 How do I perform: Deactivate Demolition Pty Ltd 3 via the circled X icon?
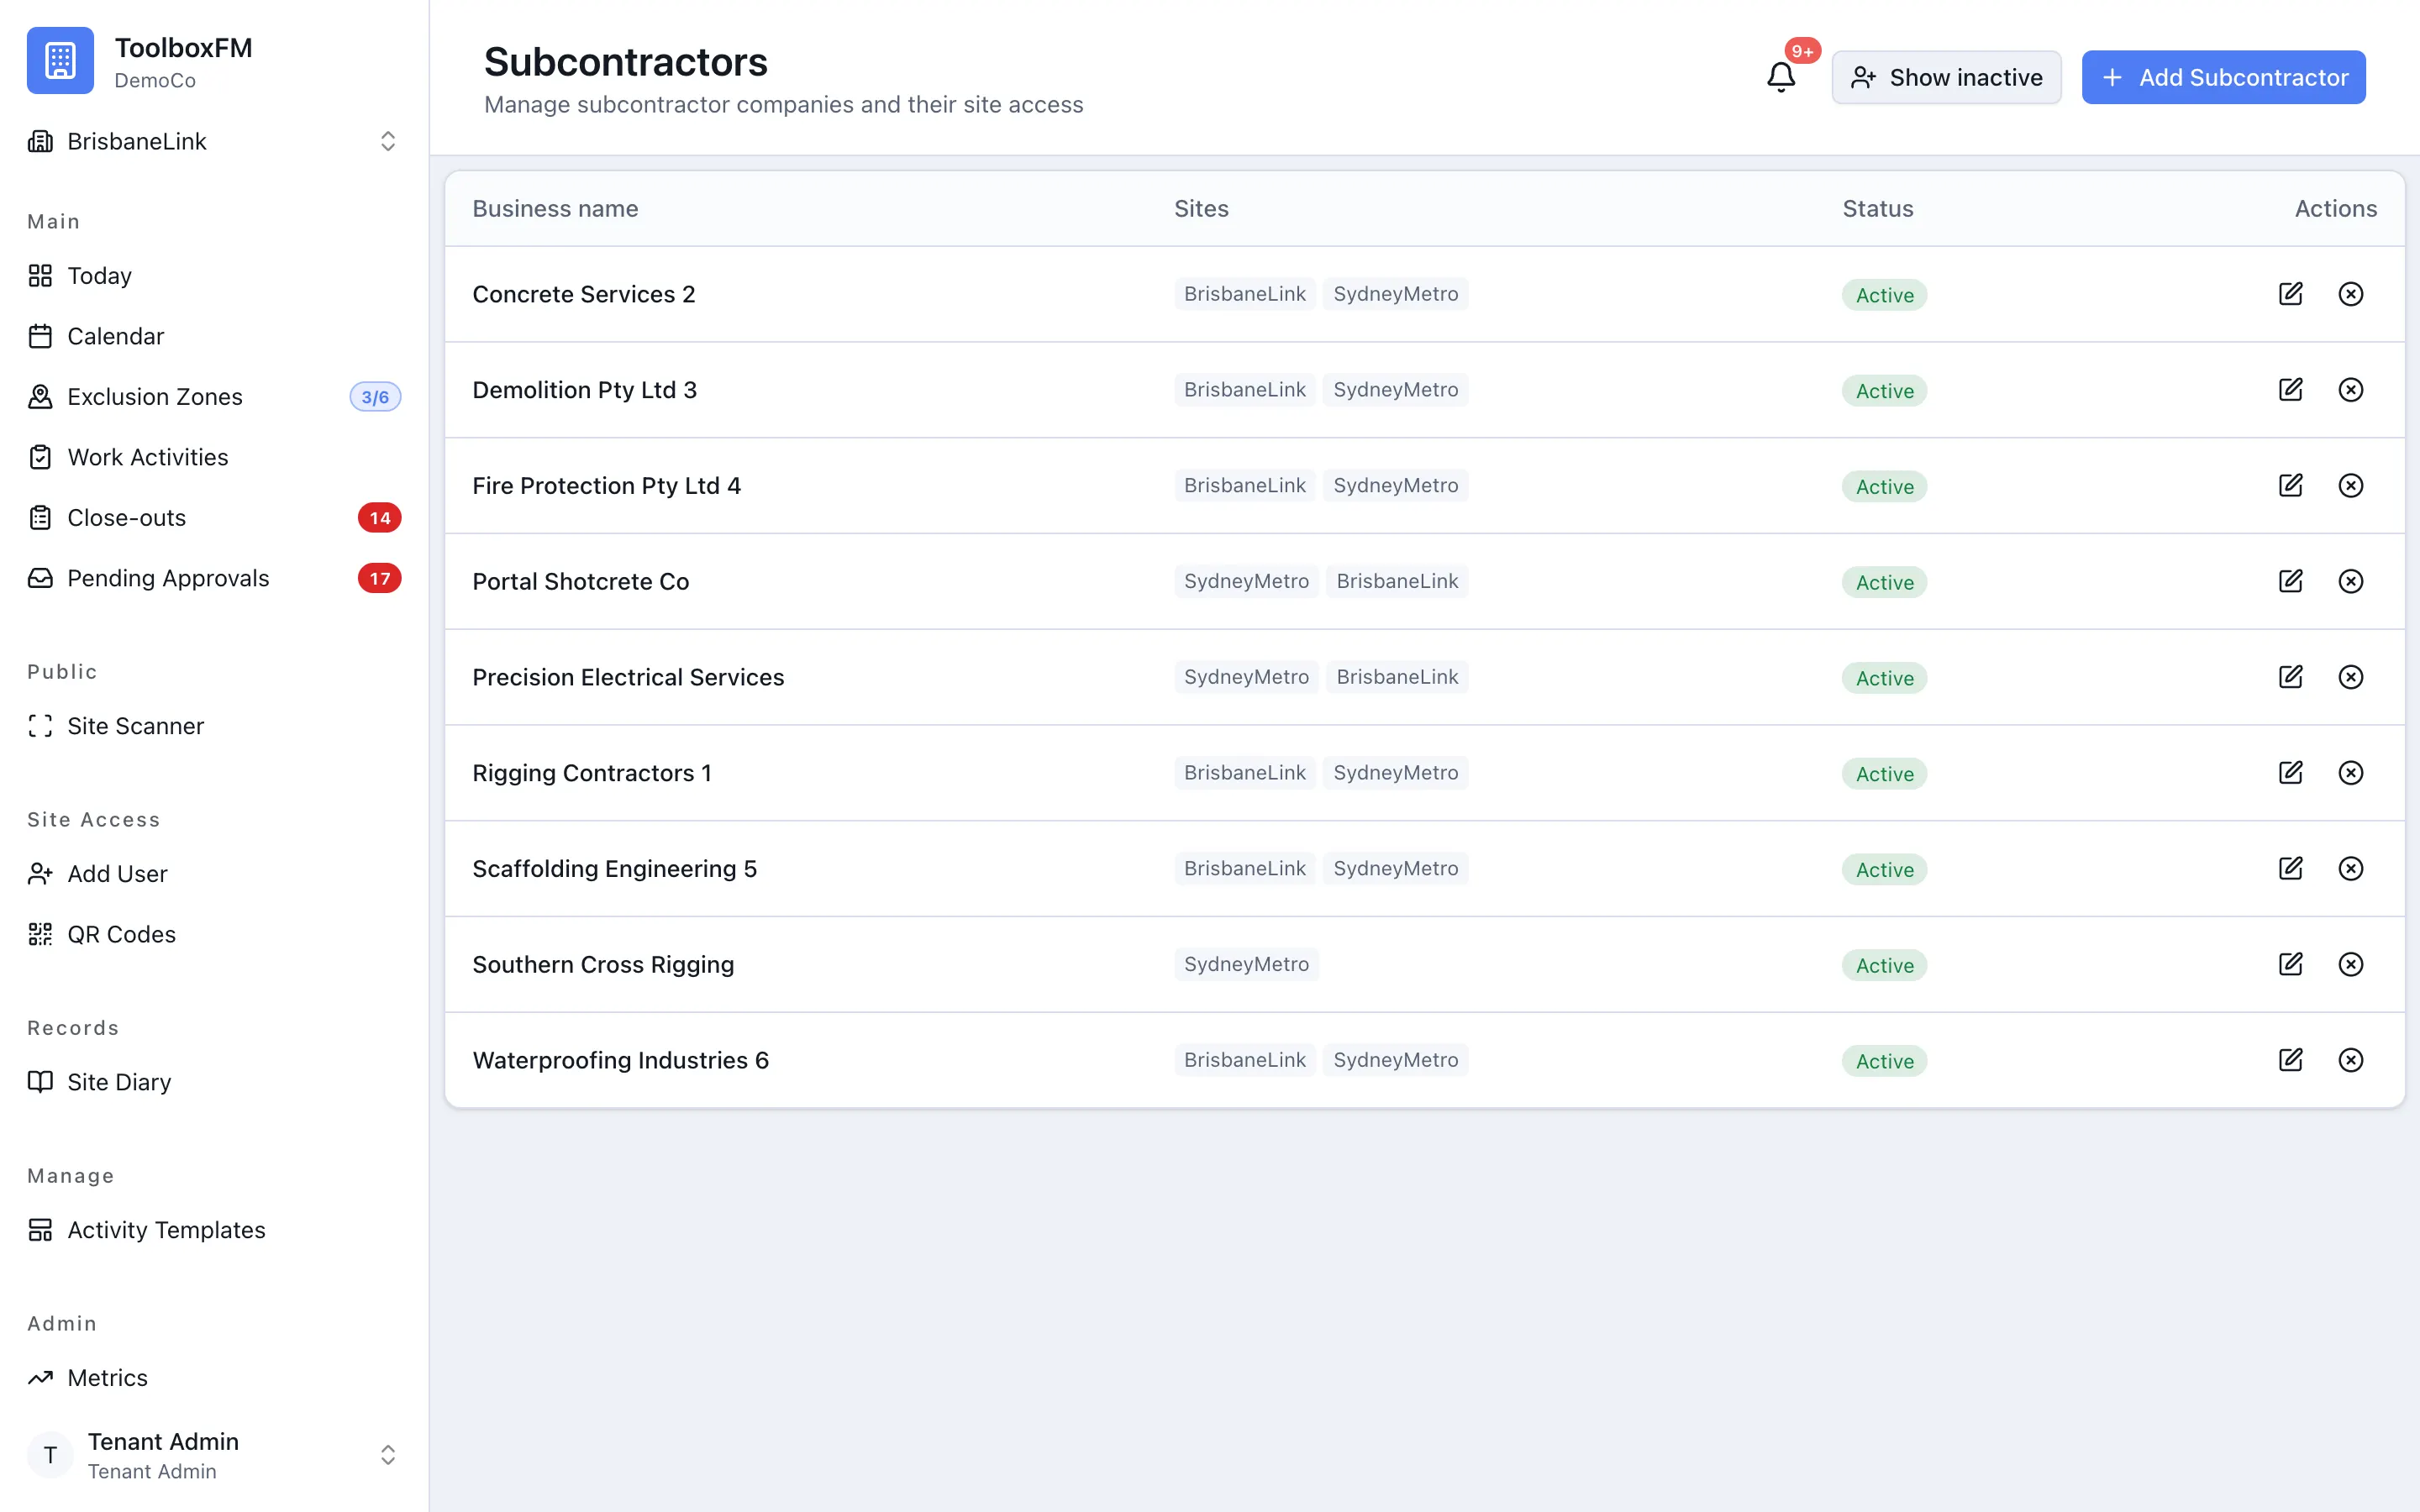pos(2350,390)
